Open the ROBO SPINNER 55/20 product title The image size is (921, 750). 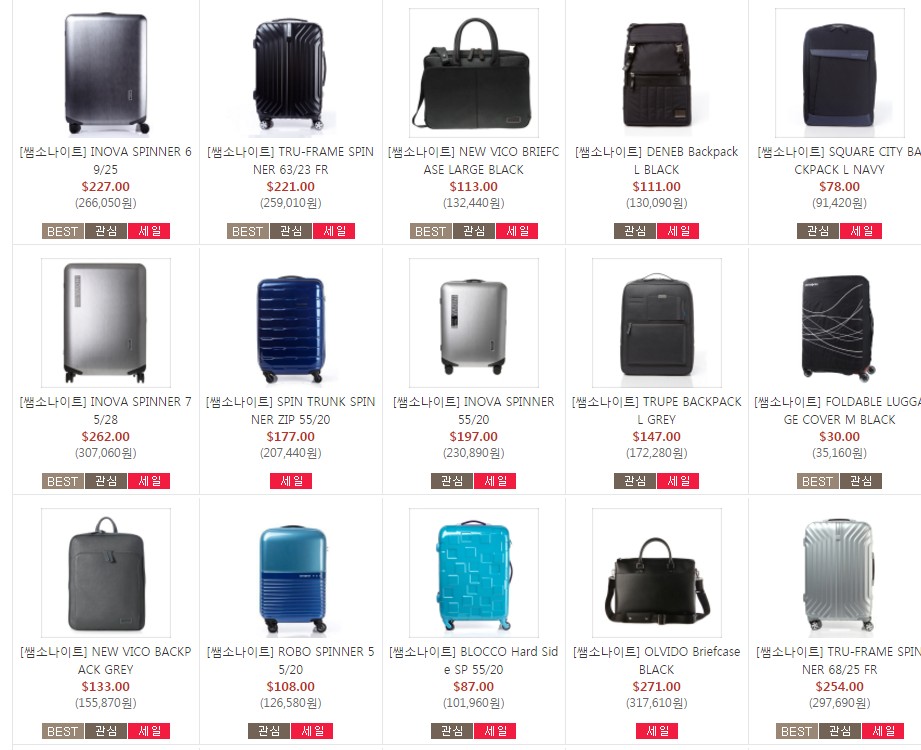(x=291, y=660)
